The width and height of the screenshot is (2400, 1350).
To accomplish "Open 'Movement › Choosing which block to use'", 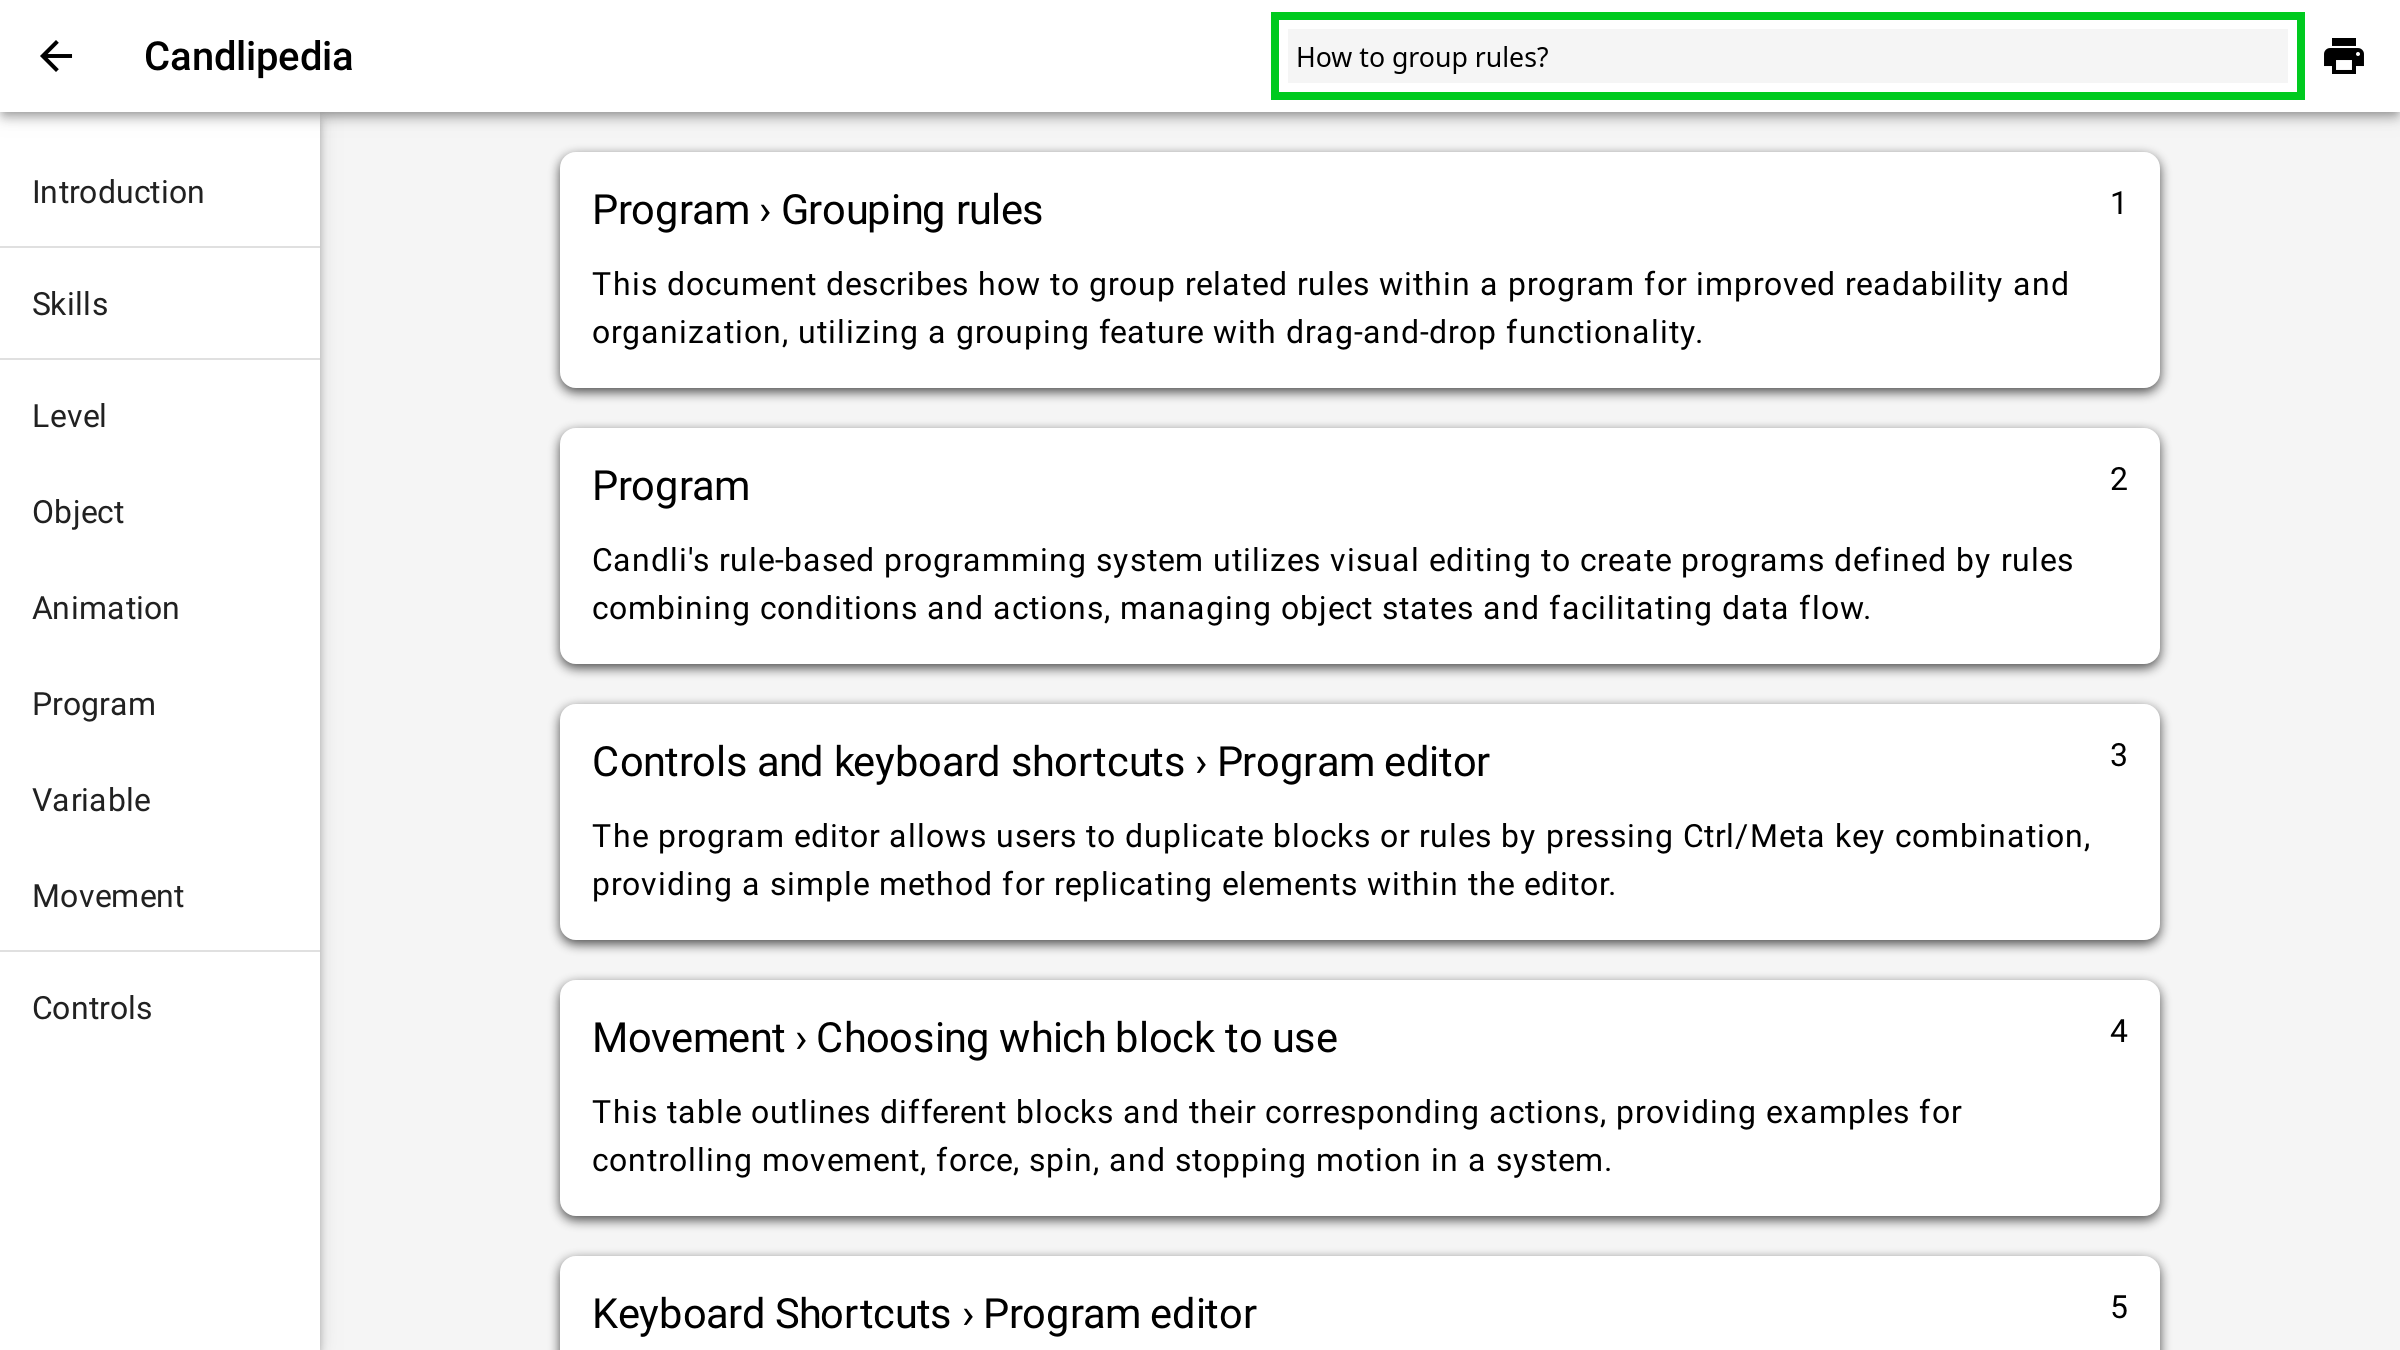I will [964, 1038].
